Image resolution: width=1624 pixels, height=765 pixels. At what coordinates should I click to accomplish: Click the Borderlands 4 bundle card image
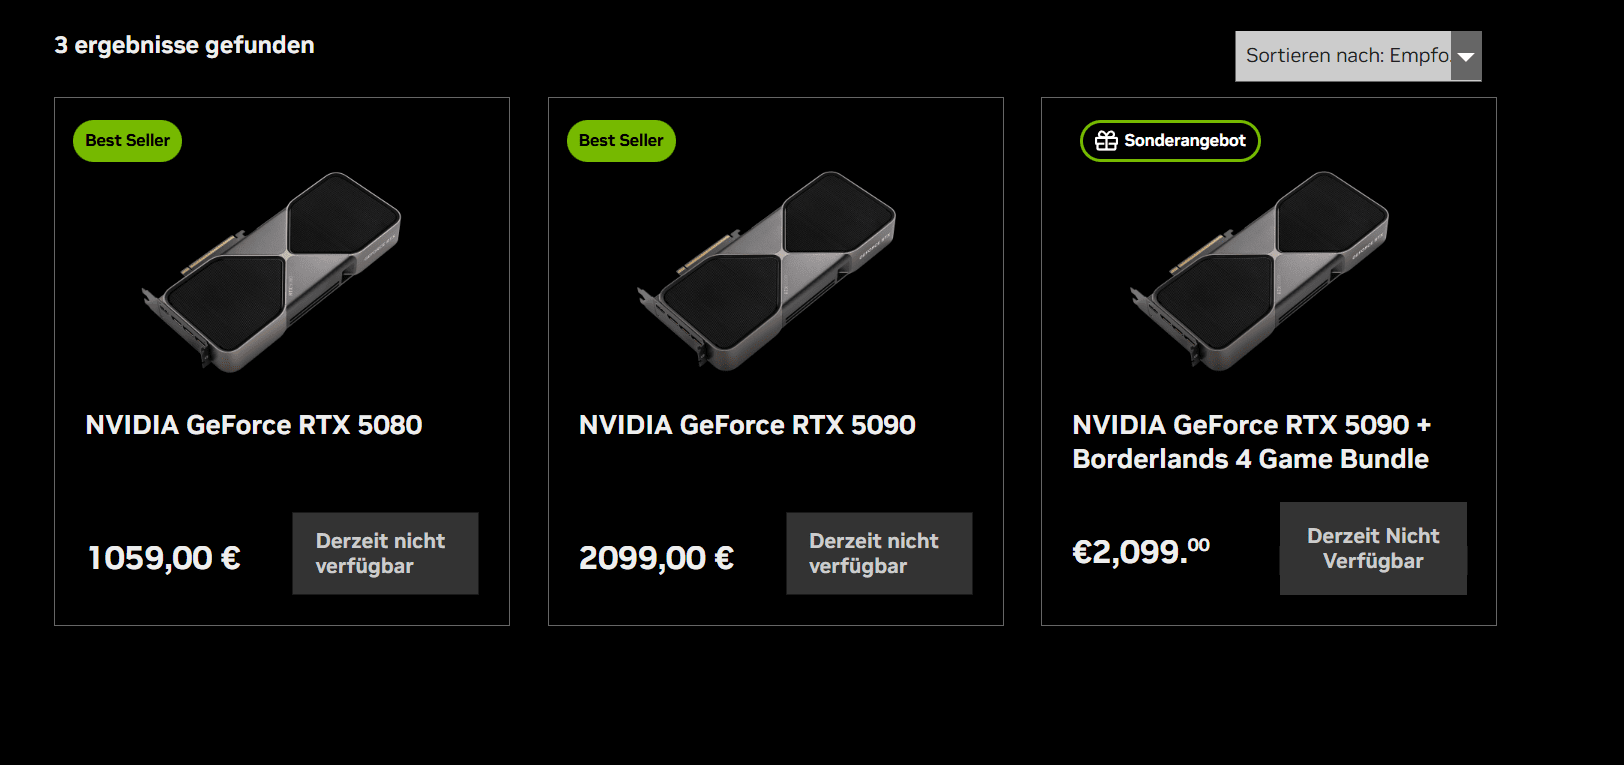1259,271
